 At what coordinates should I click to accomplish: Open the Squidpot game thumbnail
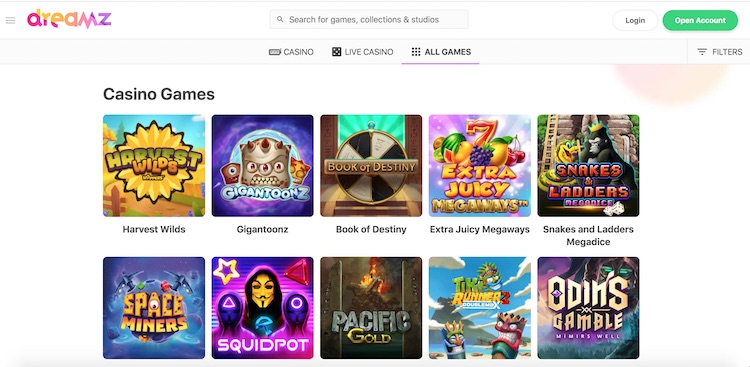click(x=263, y=308)
